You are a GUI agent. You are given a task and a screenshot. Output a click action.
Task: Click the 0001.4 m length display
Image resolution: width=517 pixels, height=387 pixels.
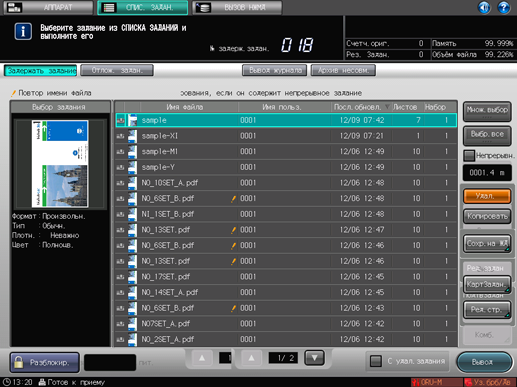click(x=487, y=173)
